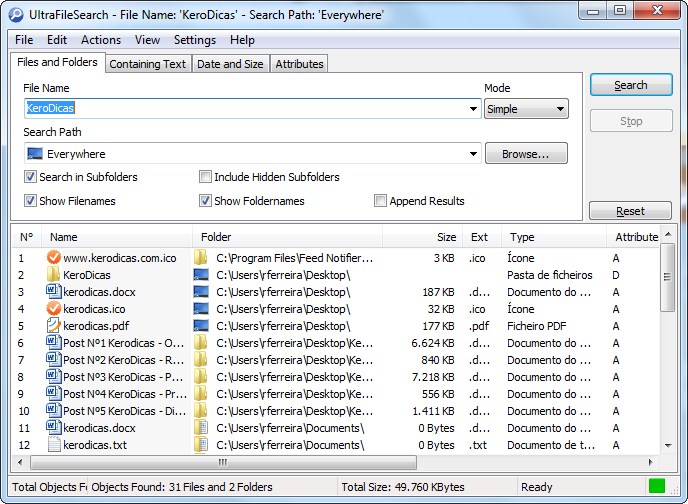Viewport: 688px width, 504px height.
Task: Click the Reset button
Action: (x=630, y=211)
